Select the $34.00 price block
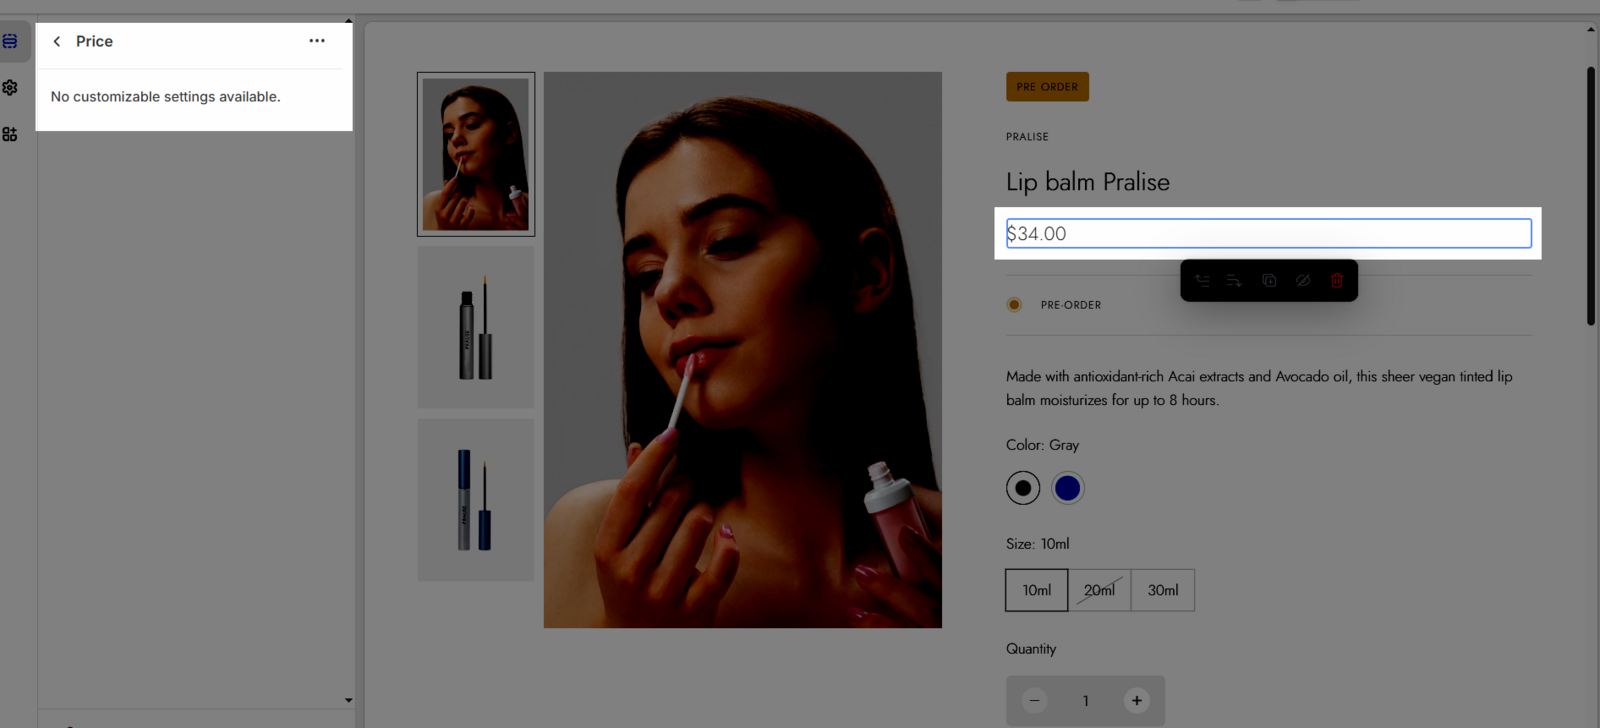The height and width of the screenshot is (728, 1600). 1268,234
